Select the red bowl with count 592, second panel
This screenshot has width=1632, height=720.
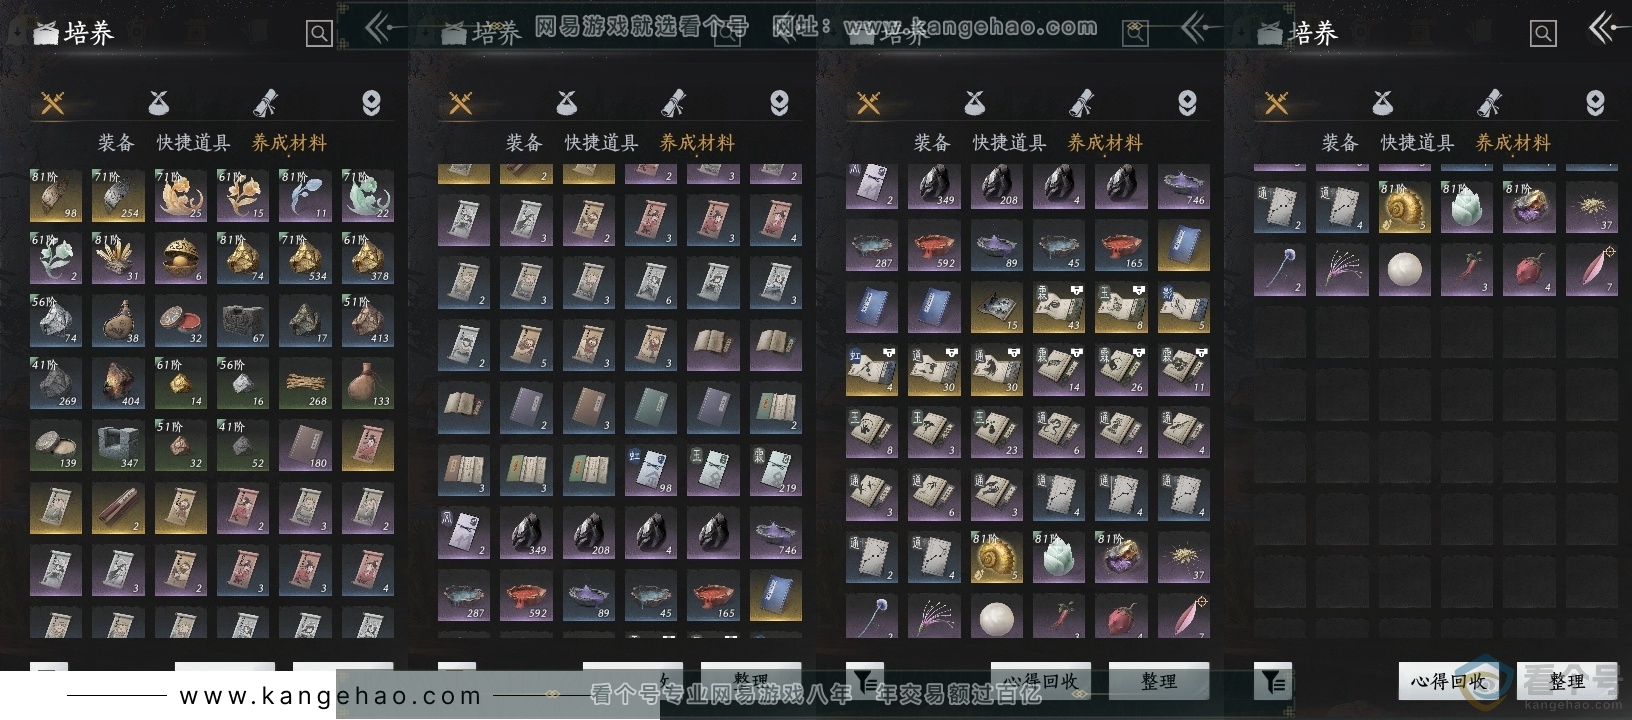tap(526, 596)
